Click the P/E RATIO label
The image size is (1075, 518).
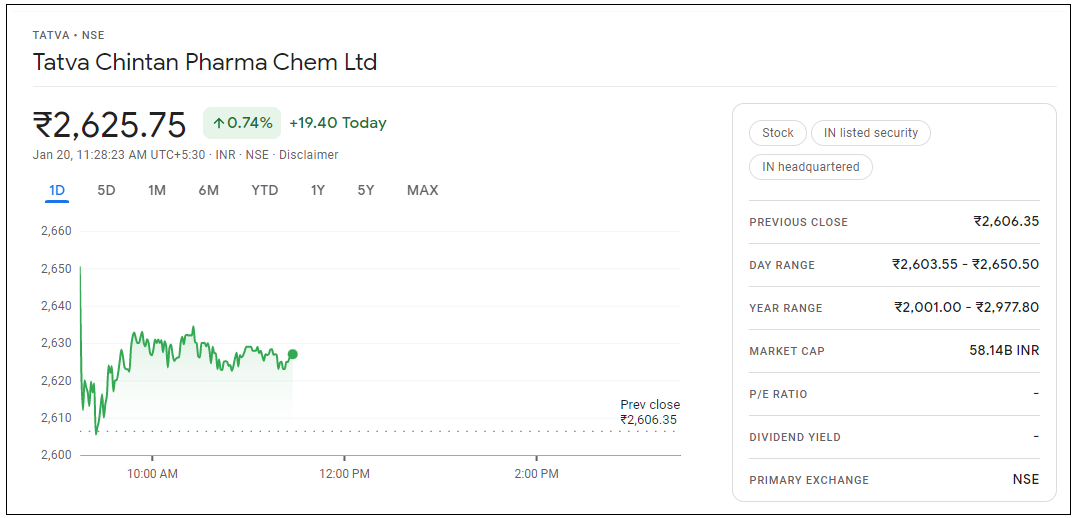[778, 394]
